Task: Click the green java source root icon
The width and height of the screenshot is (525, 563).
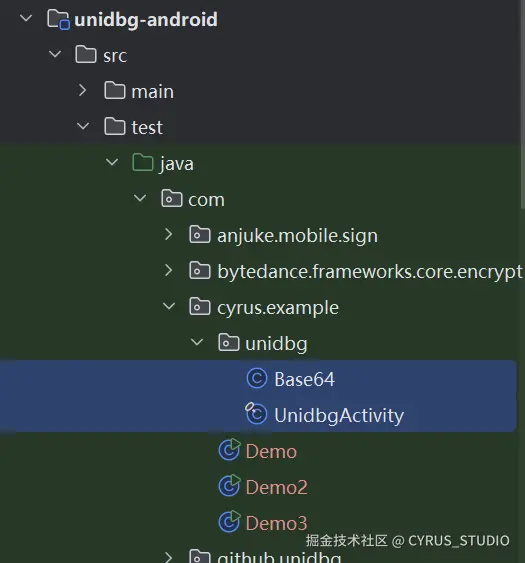Action: [x=143, y=162]
